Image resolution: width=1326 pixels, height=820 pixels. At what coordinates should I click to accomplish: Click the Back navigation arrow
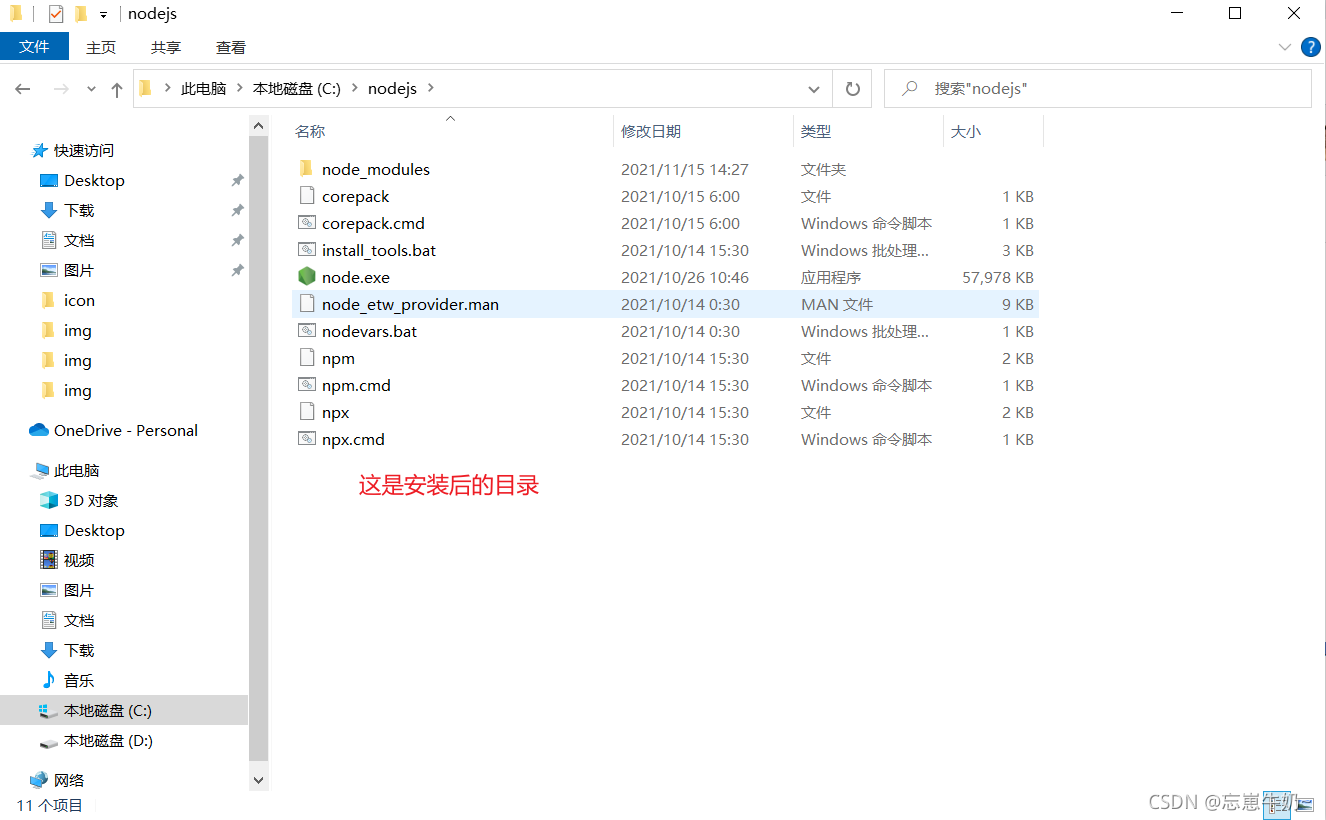pos(23,89)
